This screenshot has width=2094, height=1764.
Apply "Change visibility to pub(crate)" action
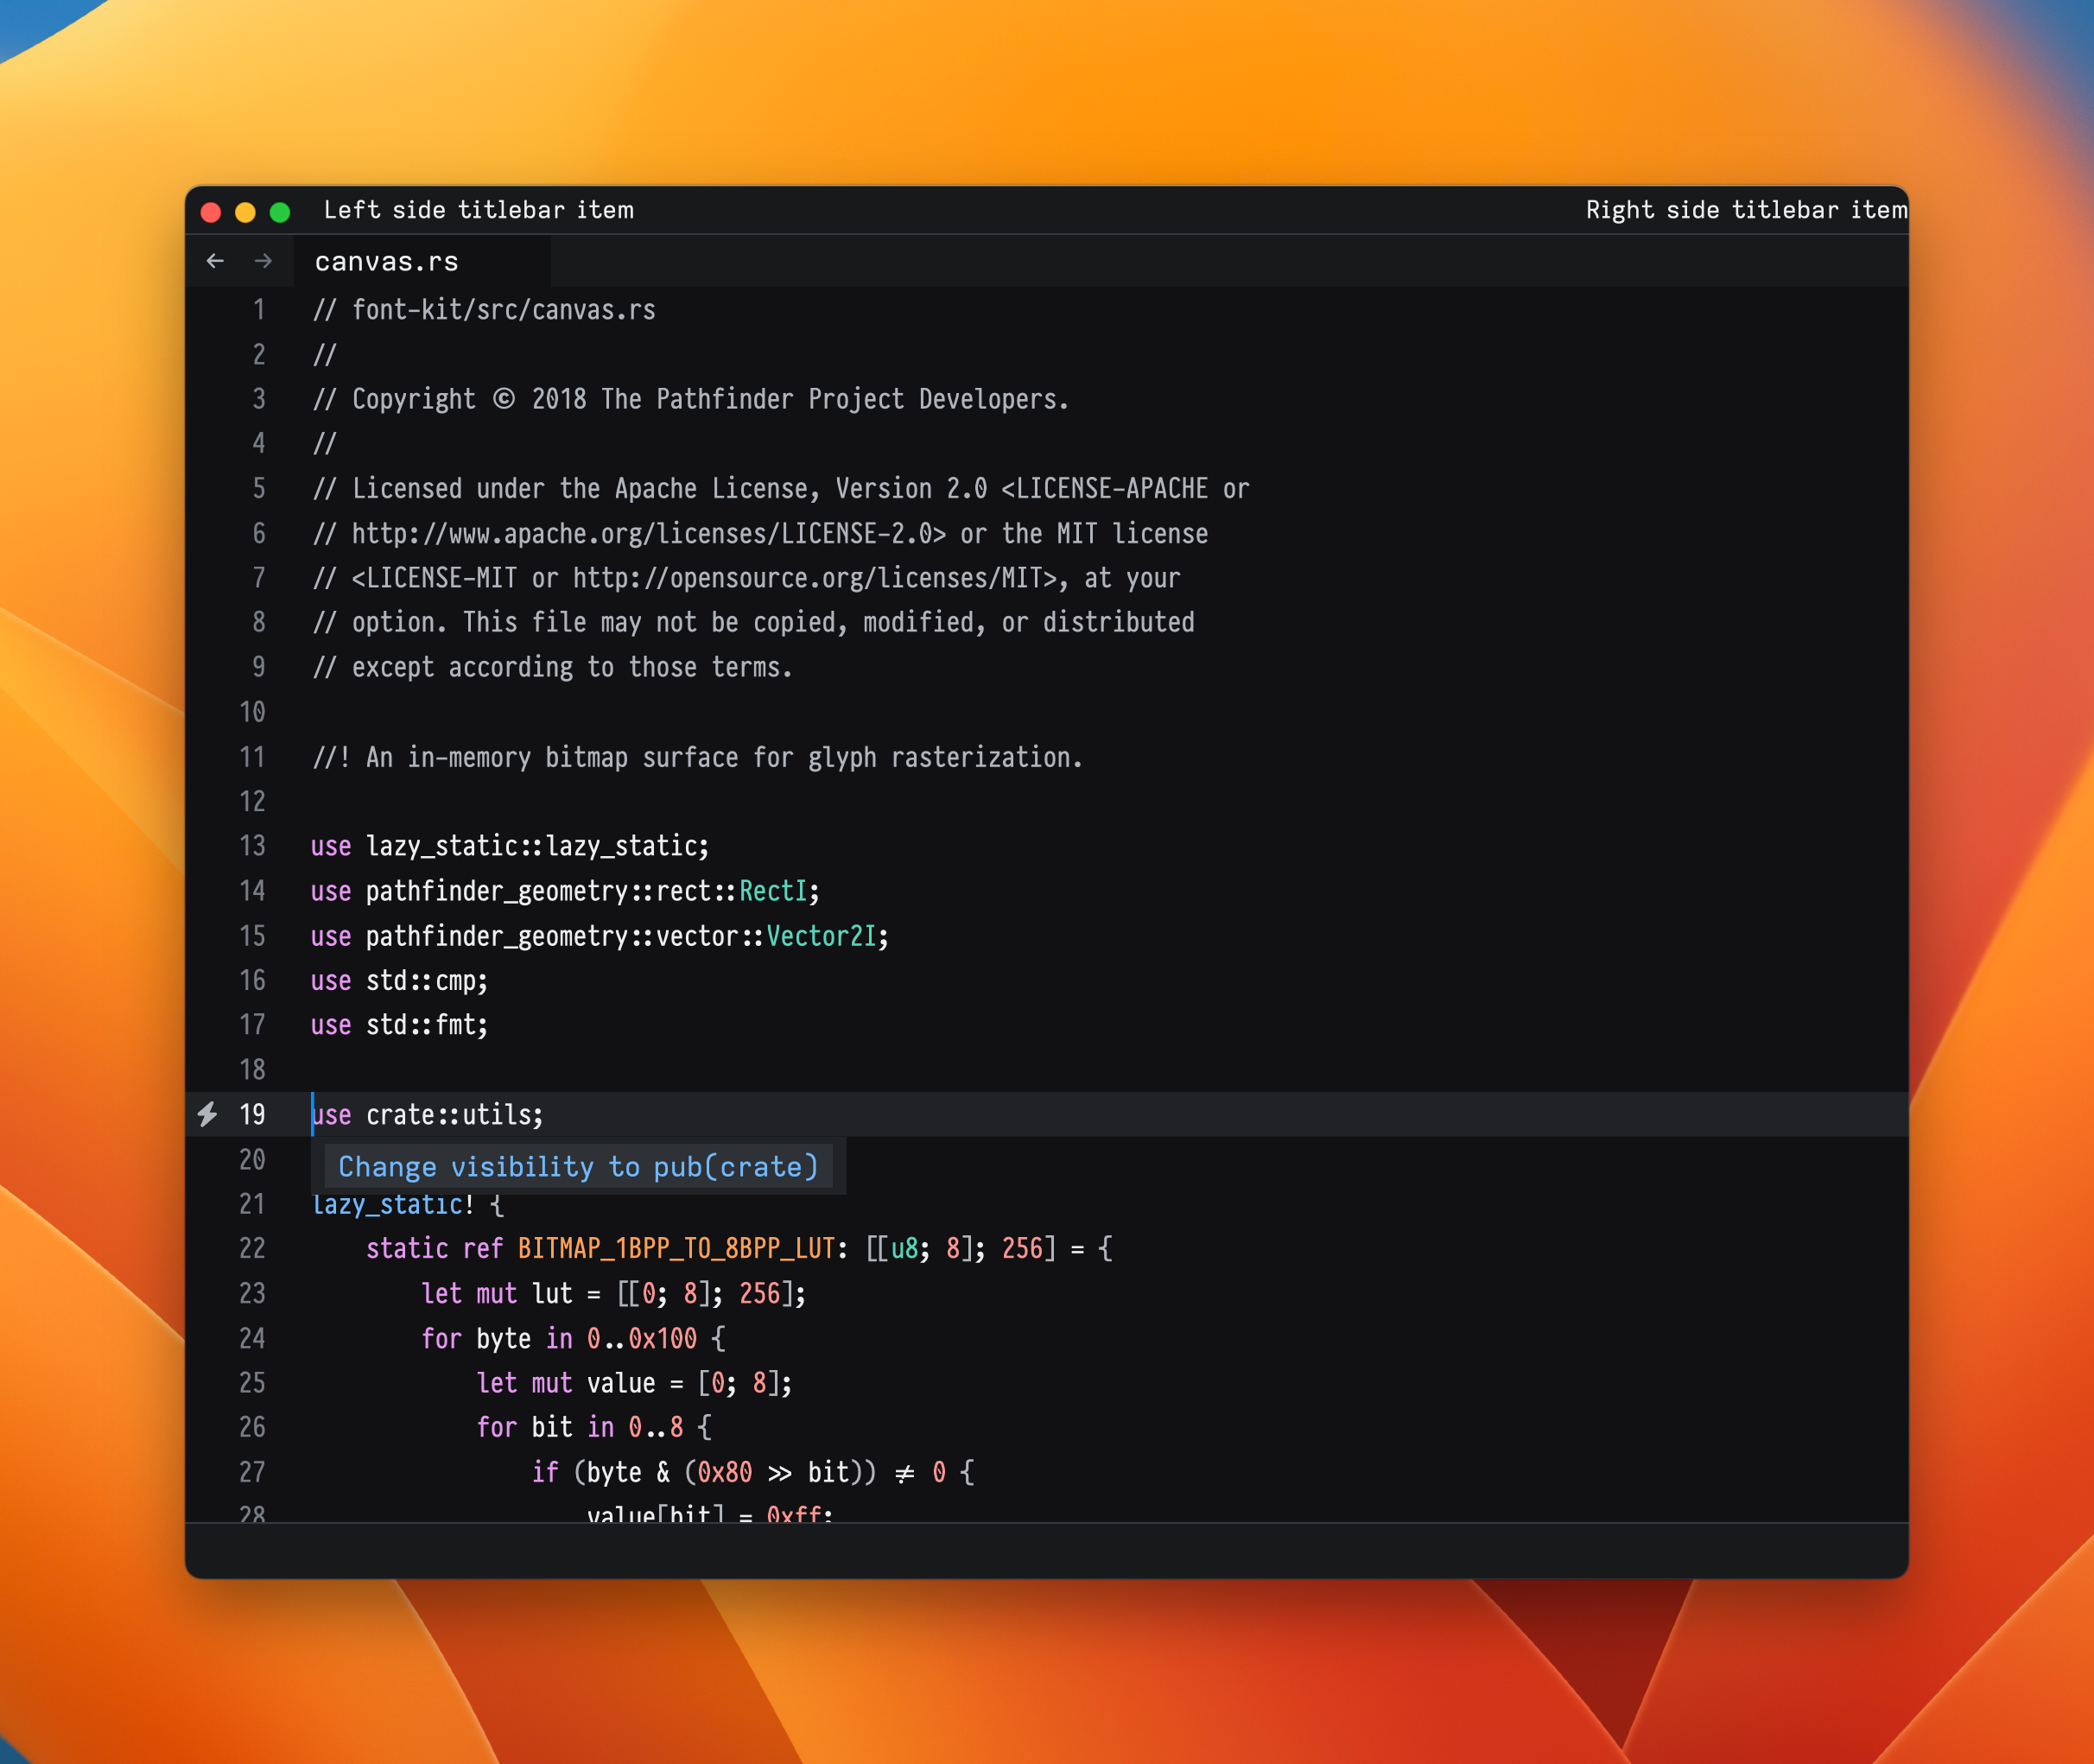click(578, 1167)
